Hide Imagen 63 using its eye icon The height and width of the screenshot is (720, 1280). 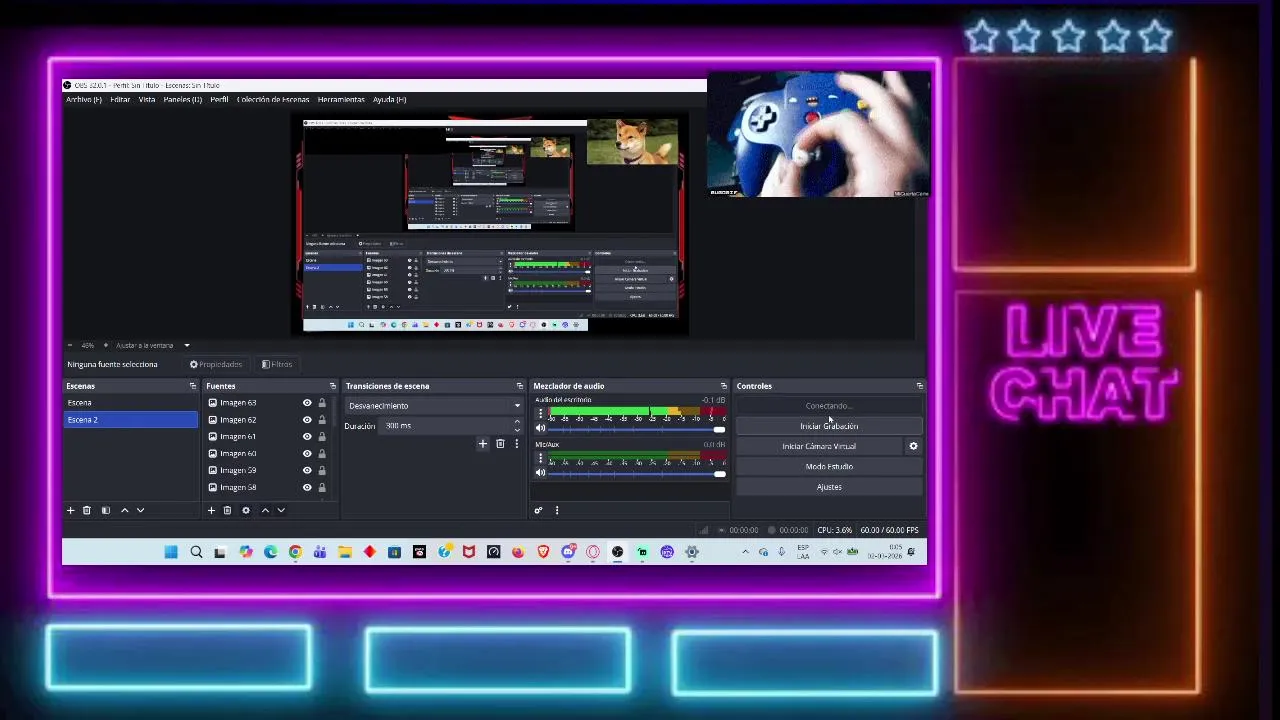click(307, 403)
